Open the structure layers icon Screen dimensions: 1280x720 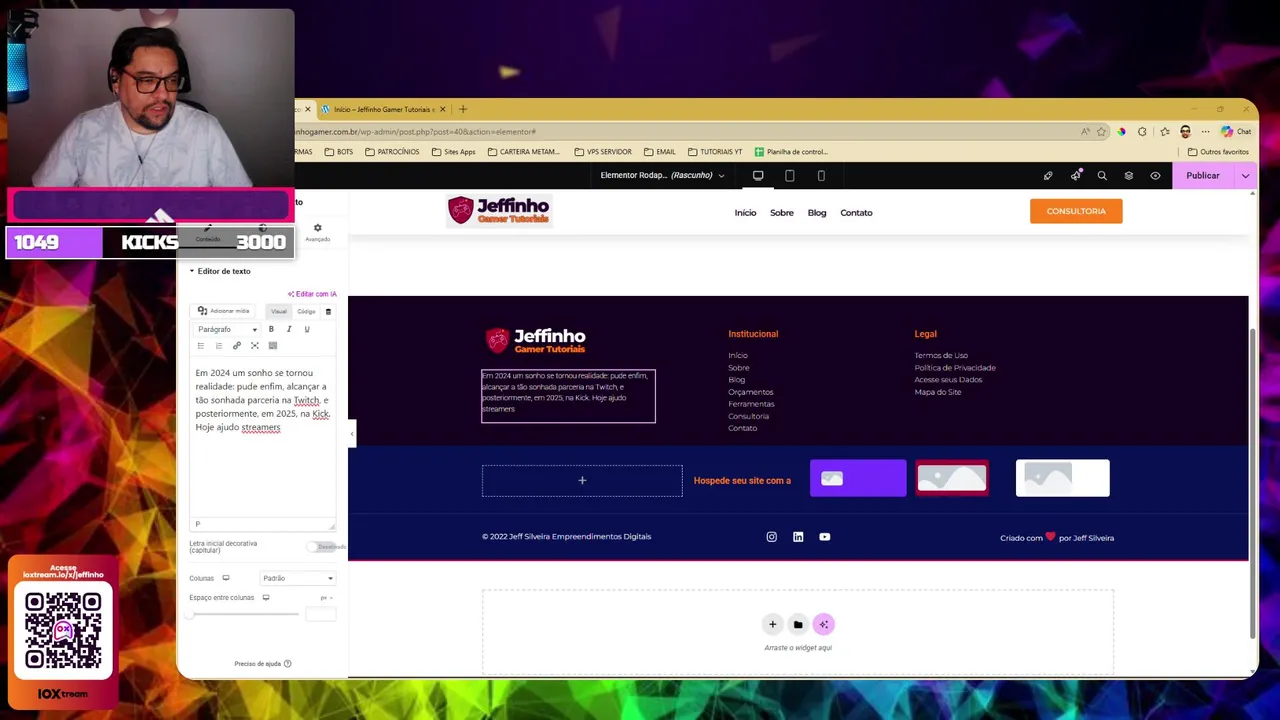tap(1129, 176)
